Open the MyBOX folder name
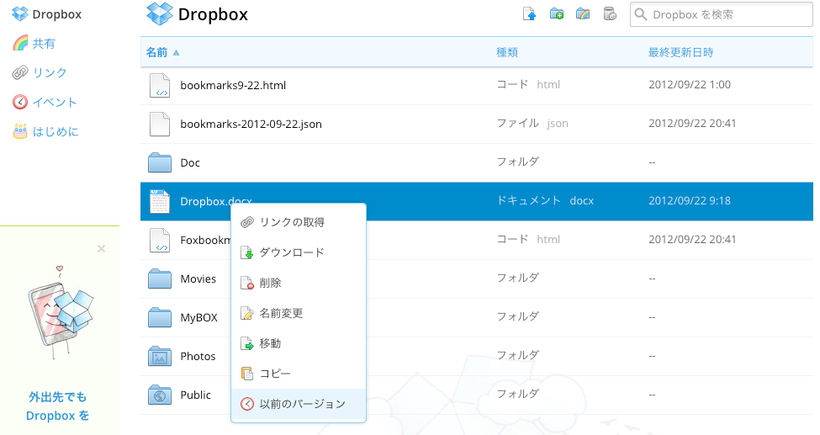This screenshot has height=435, width=820. click(x=199, y=317)
